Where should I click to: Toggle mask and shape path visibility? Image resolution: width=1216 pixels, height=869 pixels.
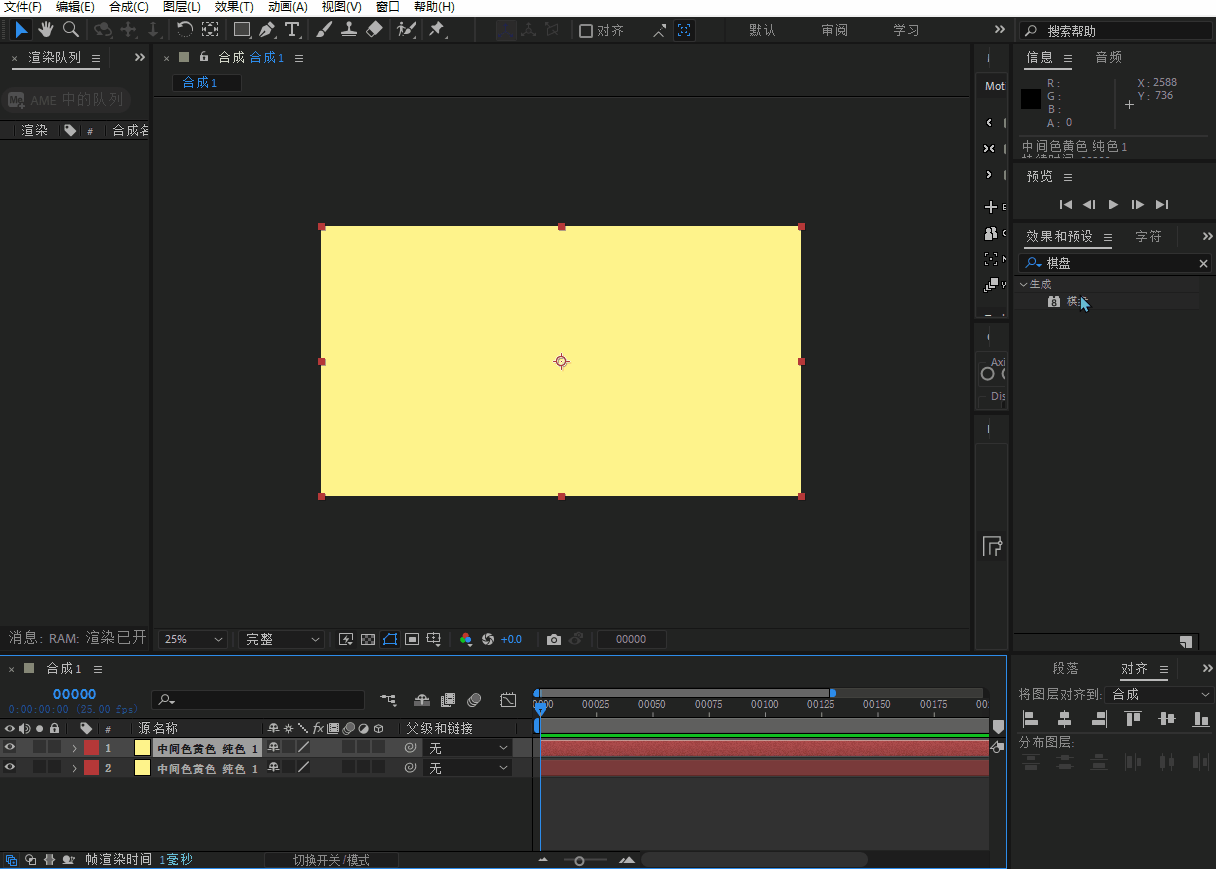(390, 639)
